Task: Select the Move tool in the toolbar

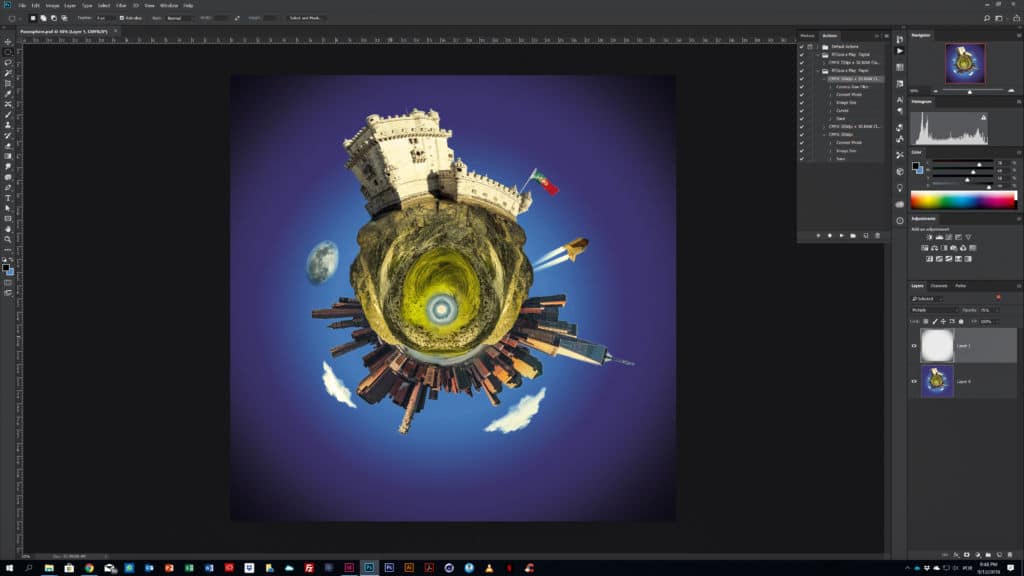Action: (8, 41)
